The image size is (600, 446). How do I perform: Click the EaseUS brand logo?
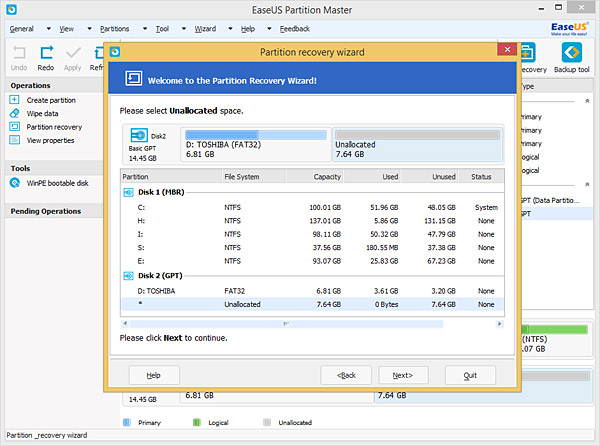[569, 28]
